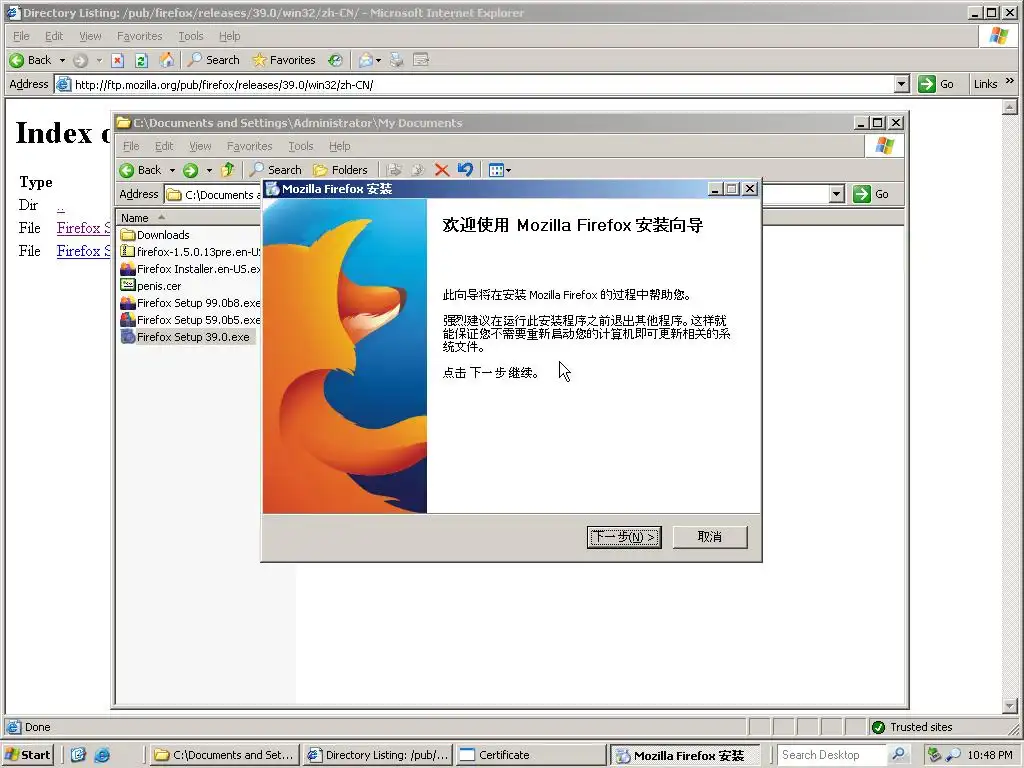The image size is (1024, 768).
Task: Click the Cancel (取消) button in Firefox installer
Action: 710,537
